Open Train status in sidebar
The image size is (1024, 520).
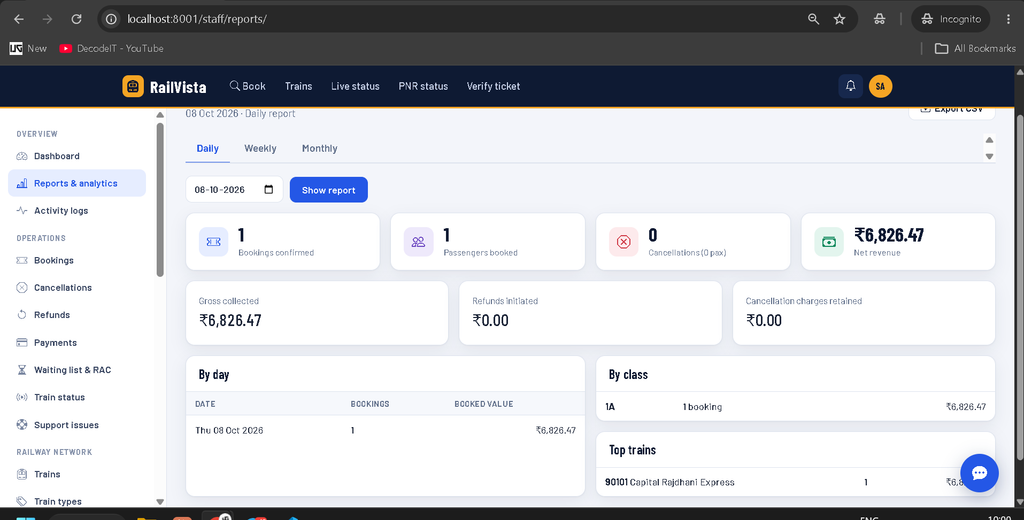click(76, 397)
